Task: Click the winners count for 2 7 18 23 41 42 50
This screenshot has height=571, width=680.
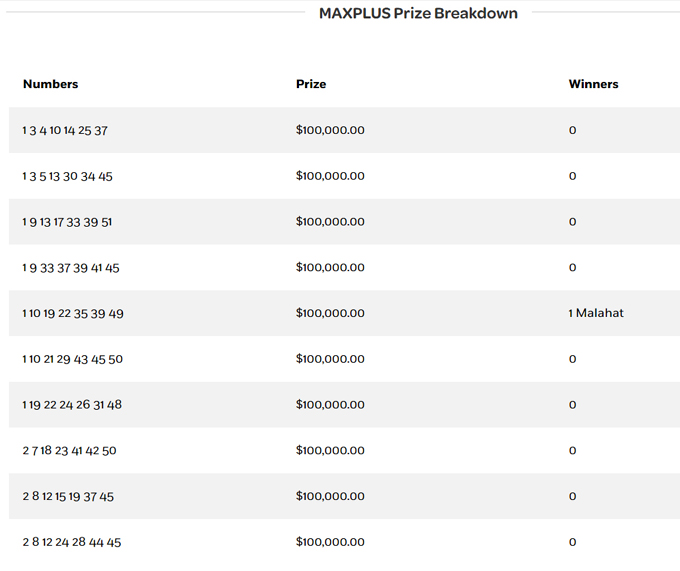Action: pos(572,451)
